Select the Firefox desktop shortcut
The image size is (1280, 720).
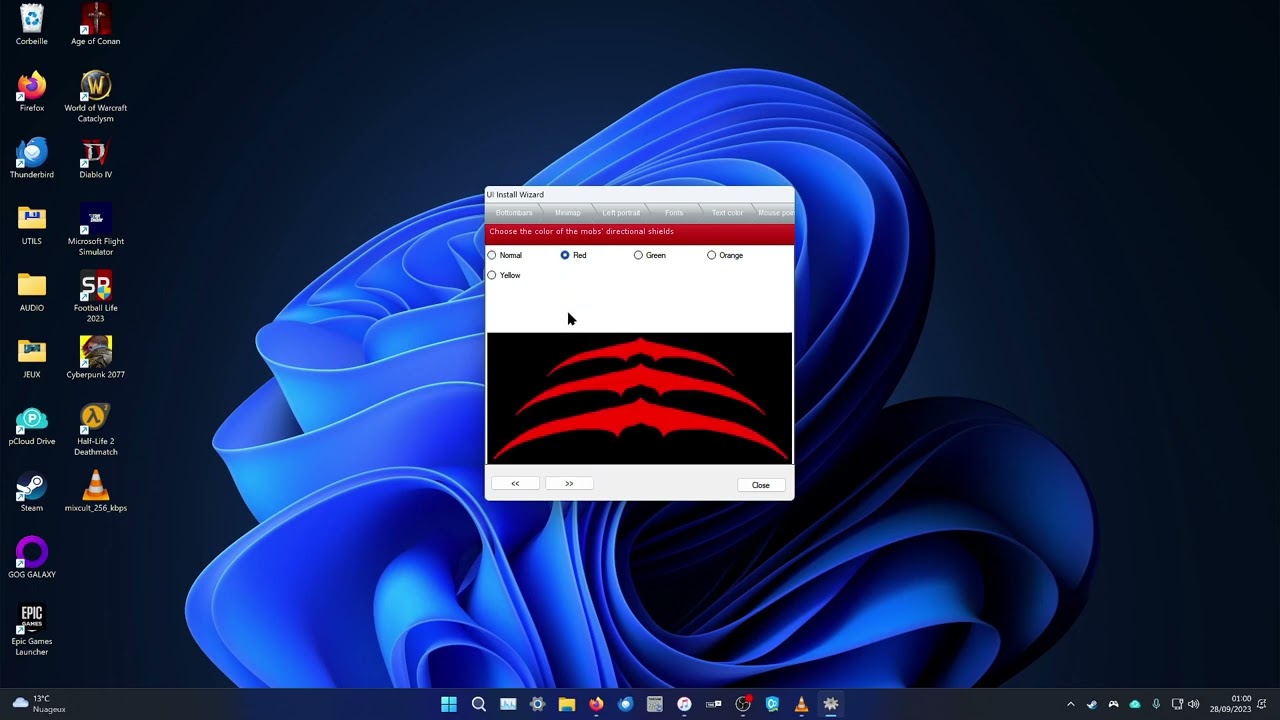tap(32, 92)
